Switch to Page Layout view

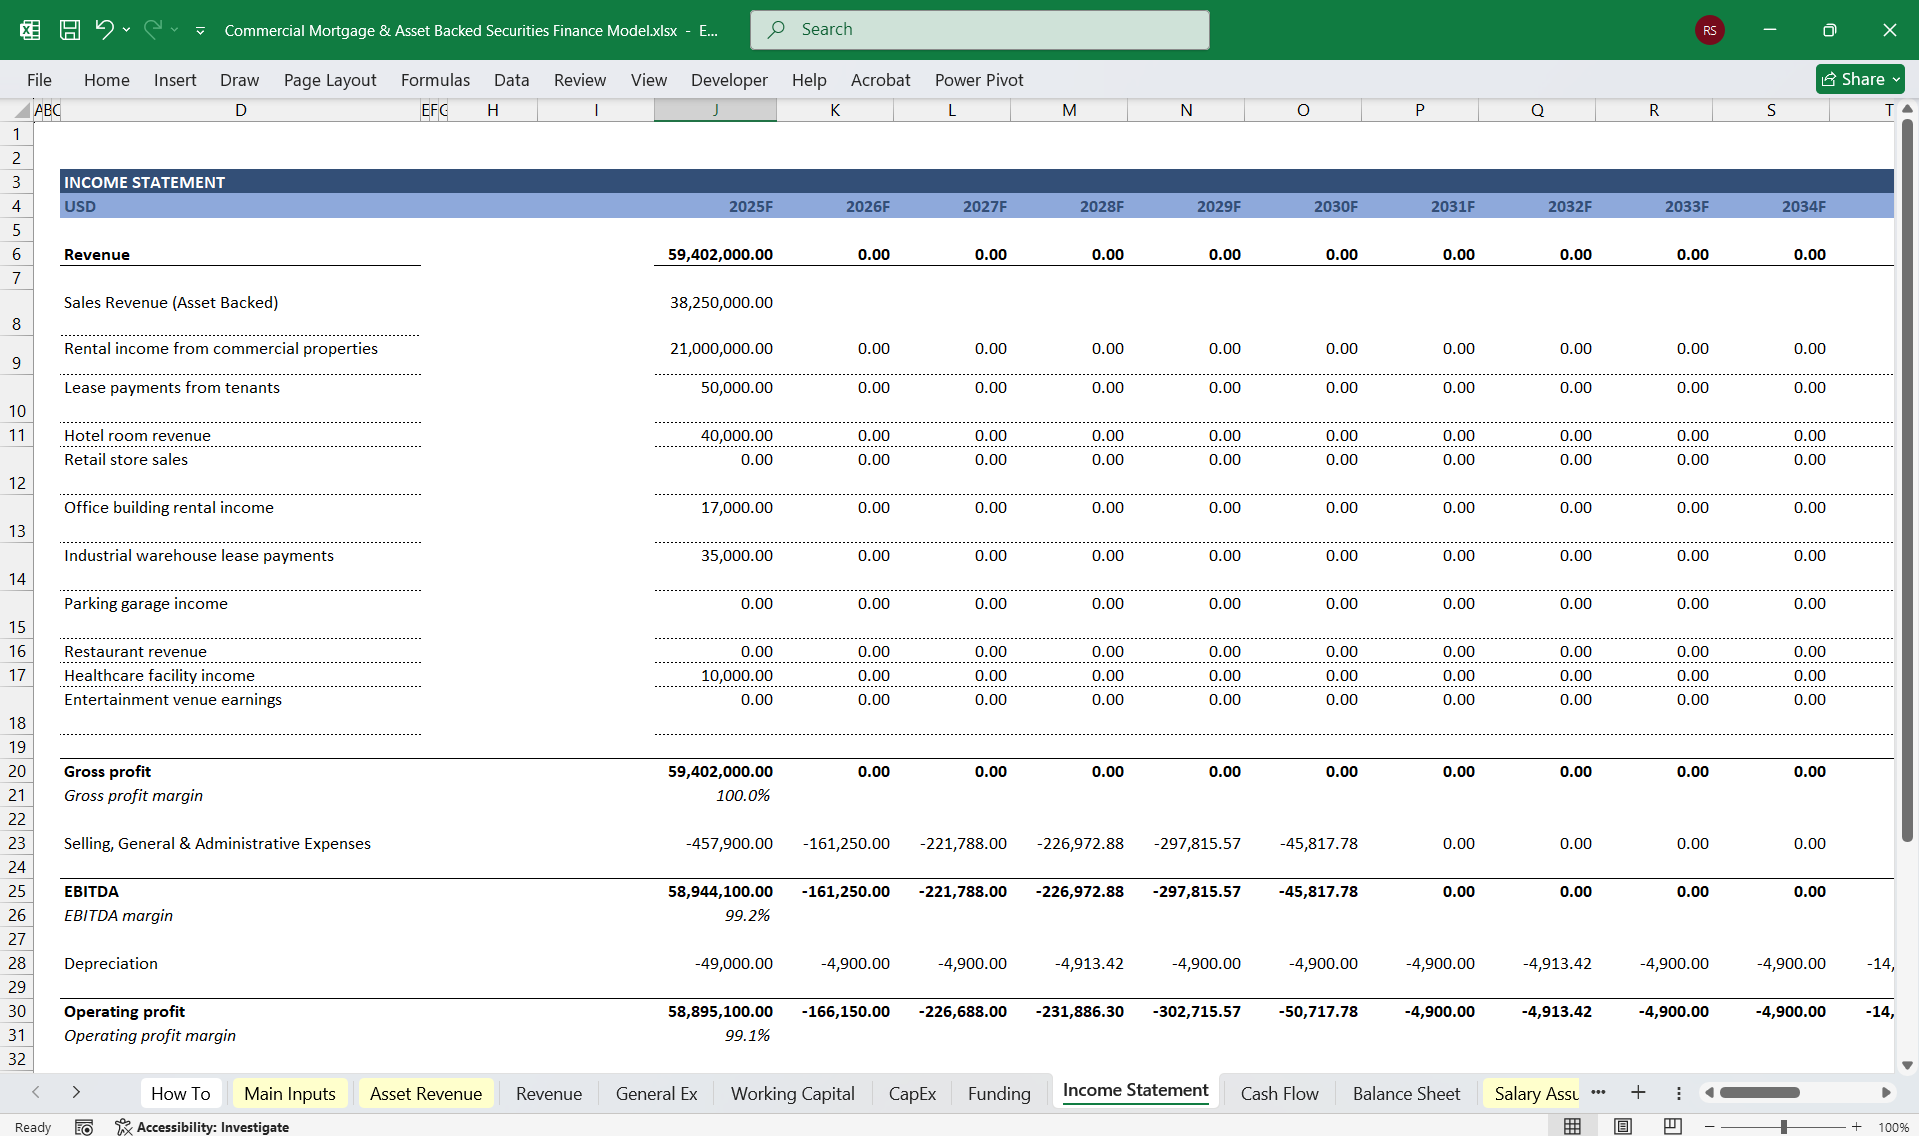1620,1125
